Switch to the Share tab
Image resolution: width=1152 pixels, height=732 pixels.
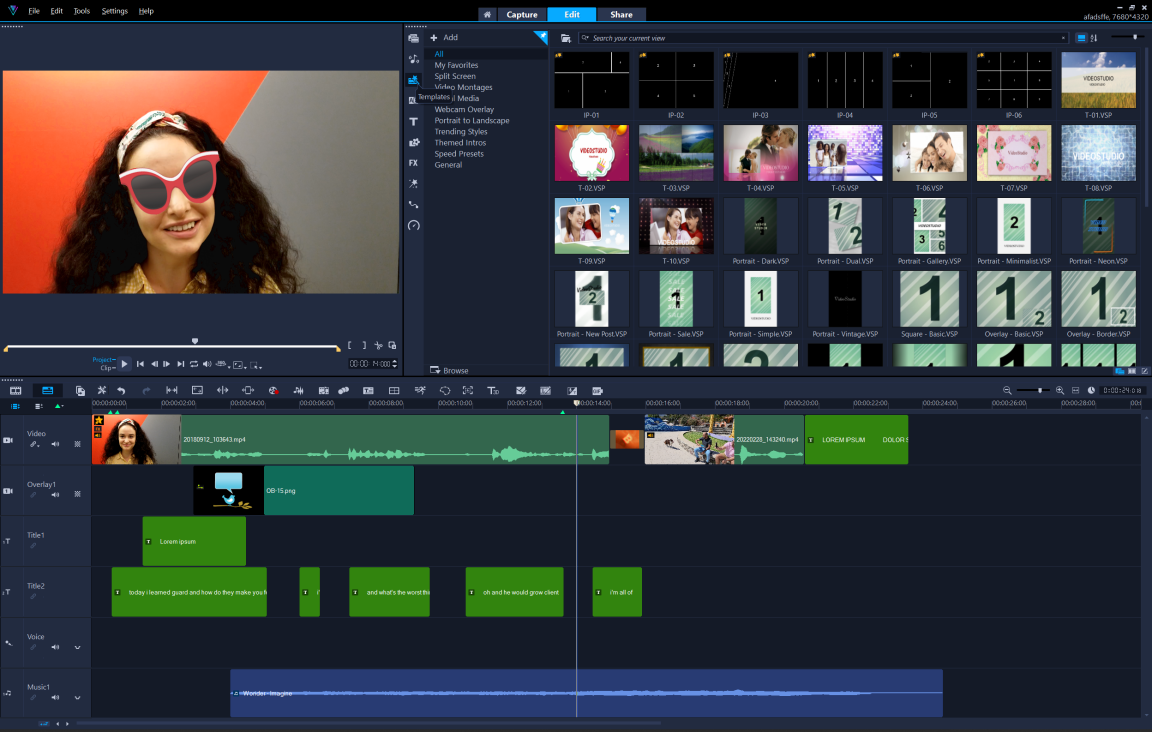pyautogui.click(x=621, y=14)
